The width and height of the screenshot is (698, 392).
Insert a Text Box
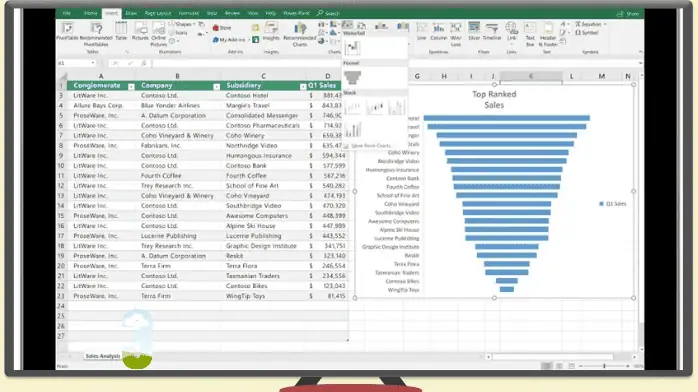pos(530,34)
